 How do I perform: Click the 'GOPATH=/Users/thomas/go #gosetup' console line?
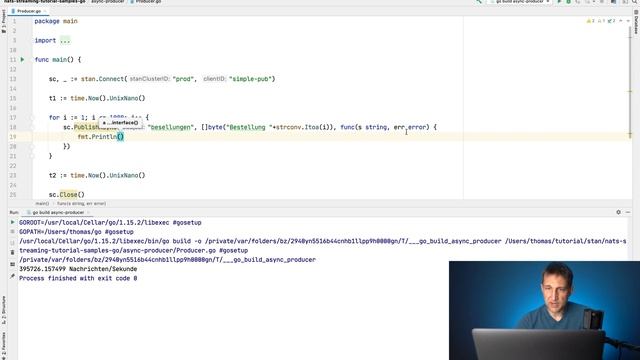point(76,232)
